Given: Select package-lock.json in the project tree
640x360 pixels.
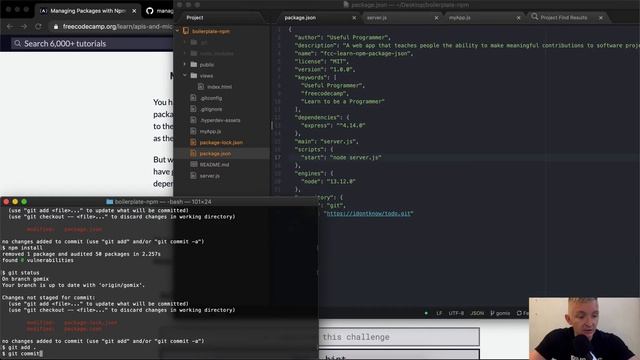Looking at the screenshot, I should pyautogui.click(x=221, y=142).
